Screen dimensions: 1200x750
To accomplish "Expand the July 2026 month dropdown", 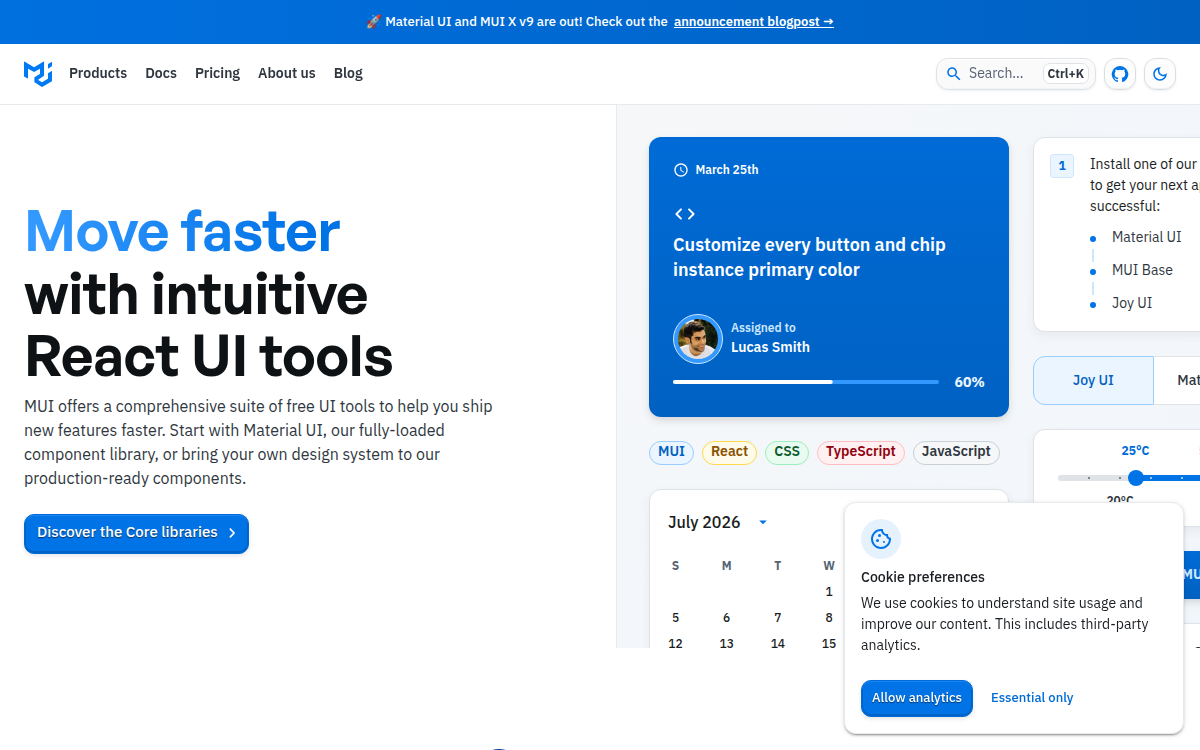I will click(763, 522).
